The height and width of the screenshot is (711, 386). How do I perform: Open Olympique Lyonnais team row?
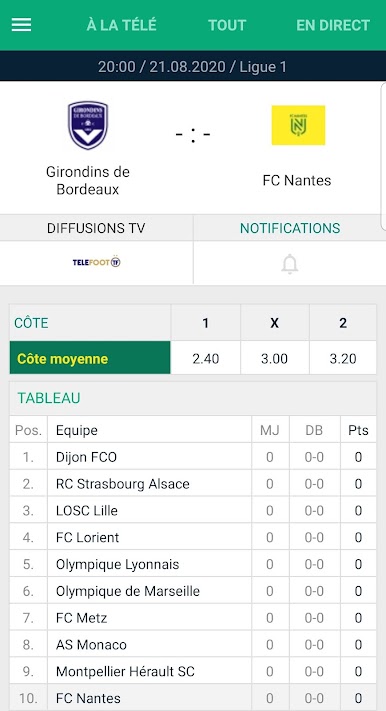tap(193, 564)
